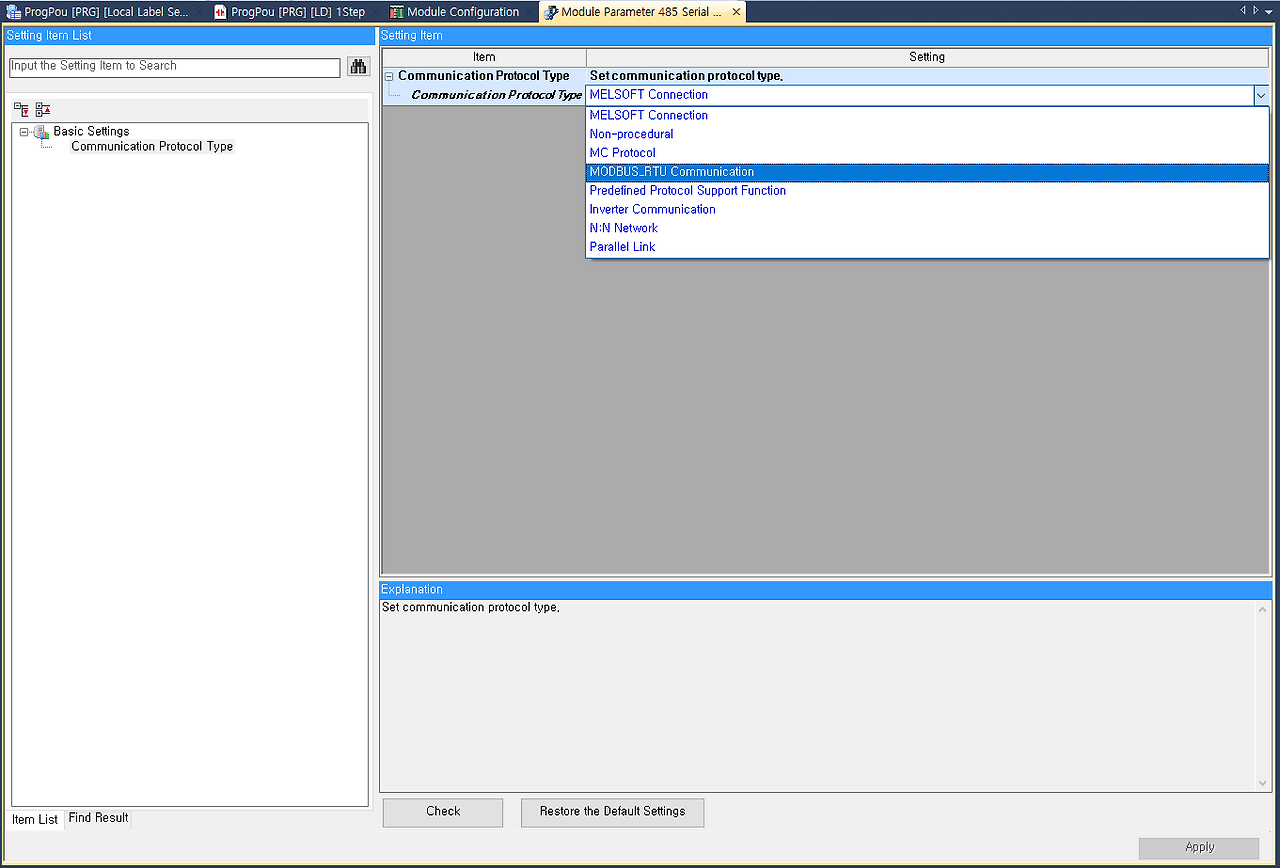
Task: Switch to the Find Result tab
Action: [x=97, y=818]
